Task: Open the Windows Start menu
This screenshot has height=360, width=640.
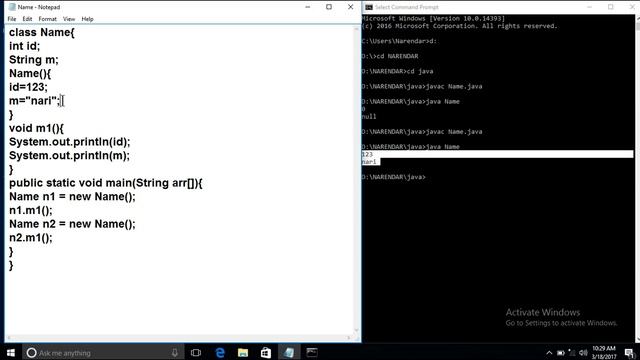Action: [11, 353]
